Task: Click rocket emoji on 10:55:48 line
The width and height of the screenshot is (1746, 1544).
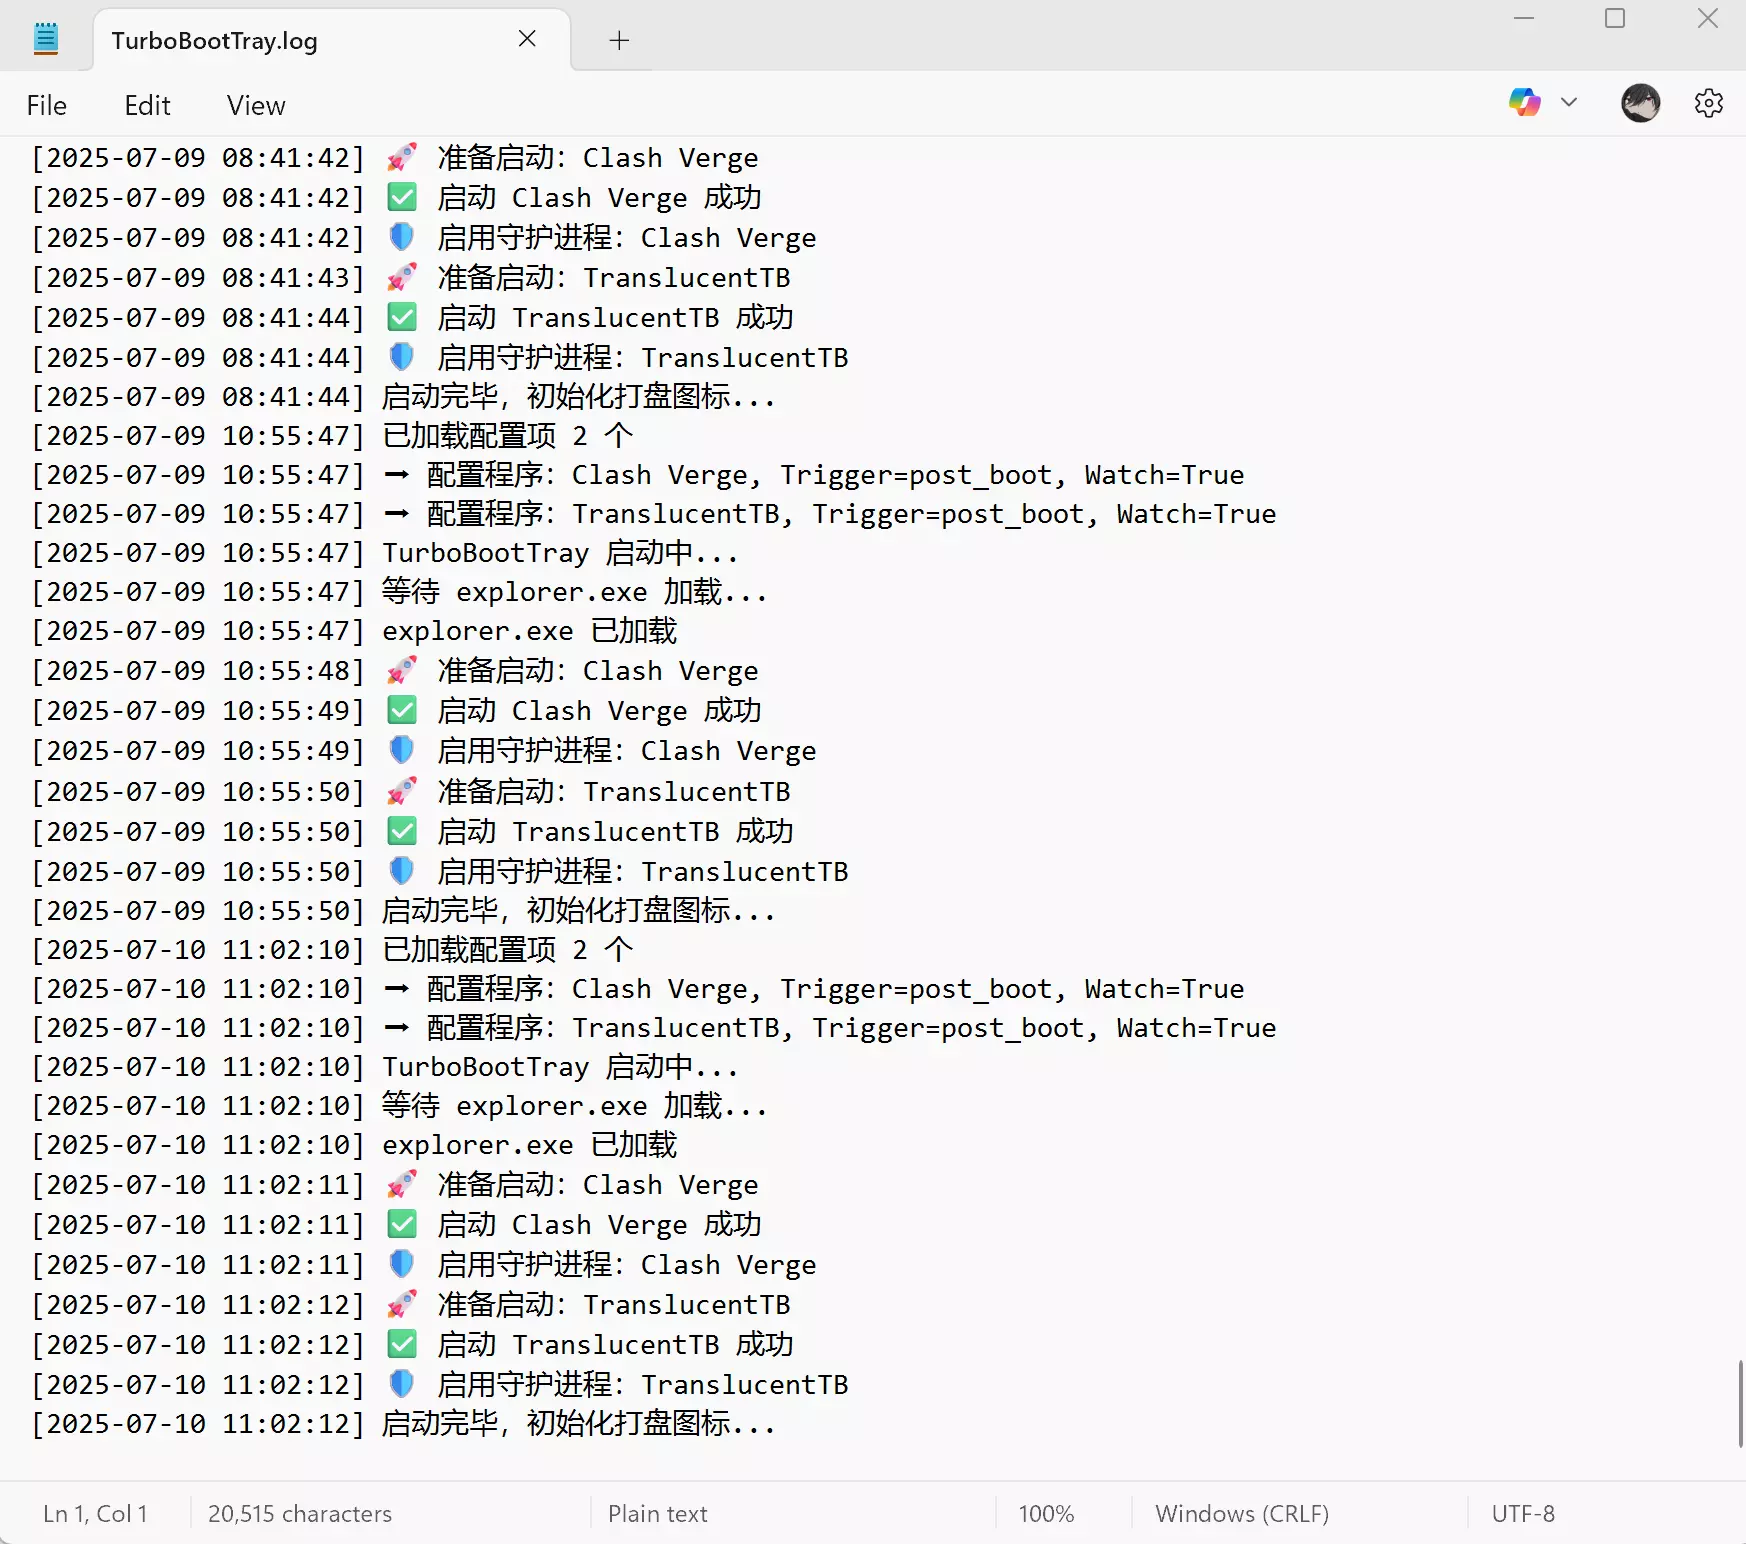Action: 402,670
